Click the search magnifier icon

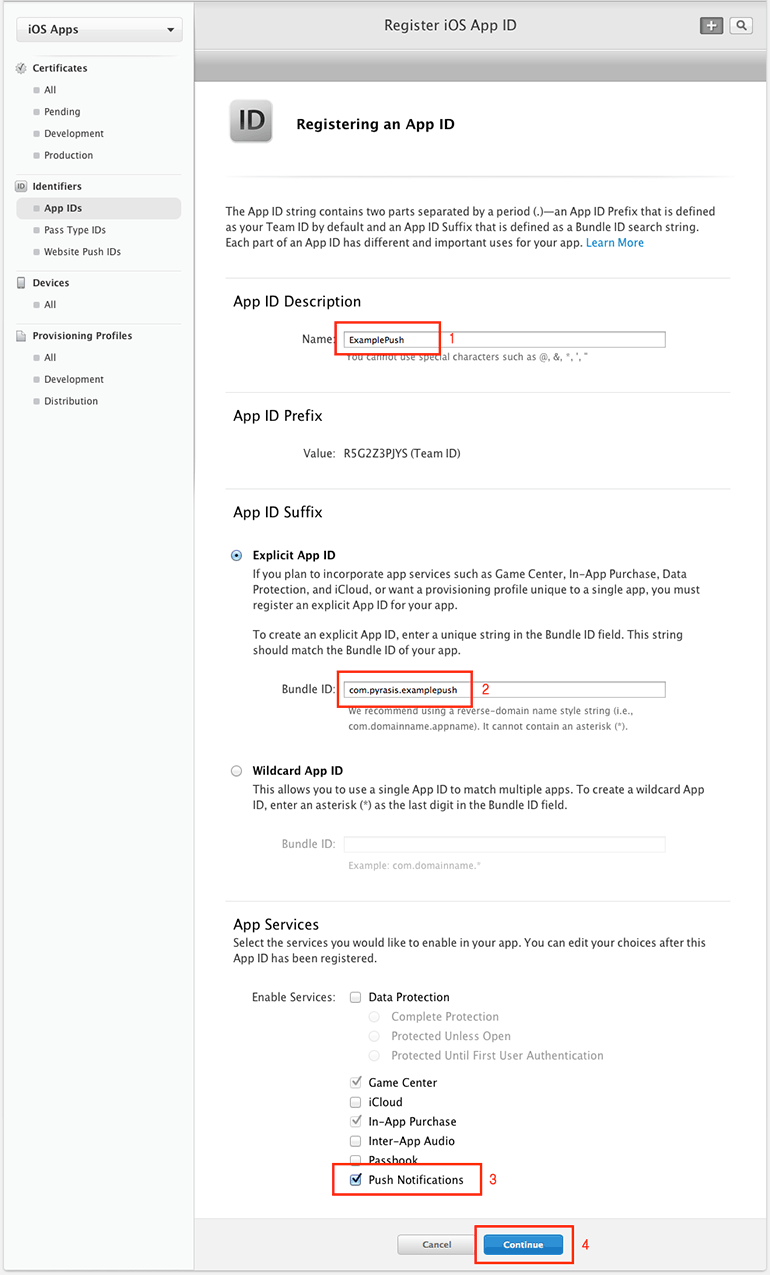pos(741,26)
